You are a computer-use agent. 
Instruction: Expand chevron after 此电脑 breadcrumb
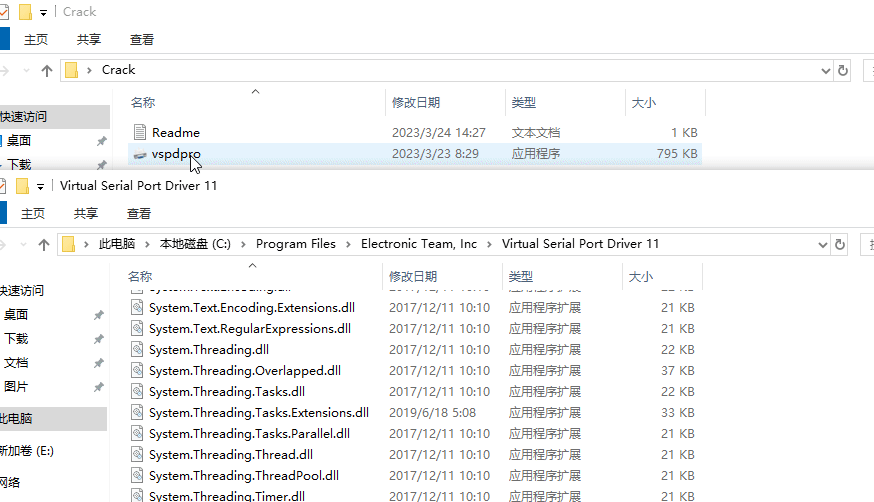click(147, 245)
